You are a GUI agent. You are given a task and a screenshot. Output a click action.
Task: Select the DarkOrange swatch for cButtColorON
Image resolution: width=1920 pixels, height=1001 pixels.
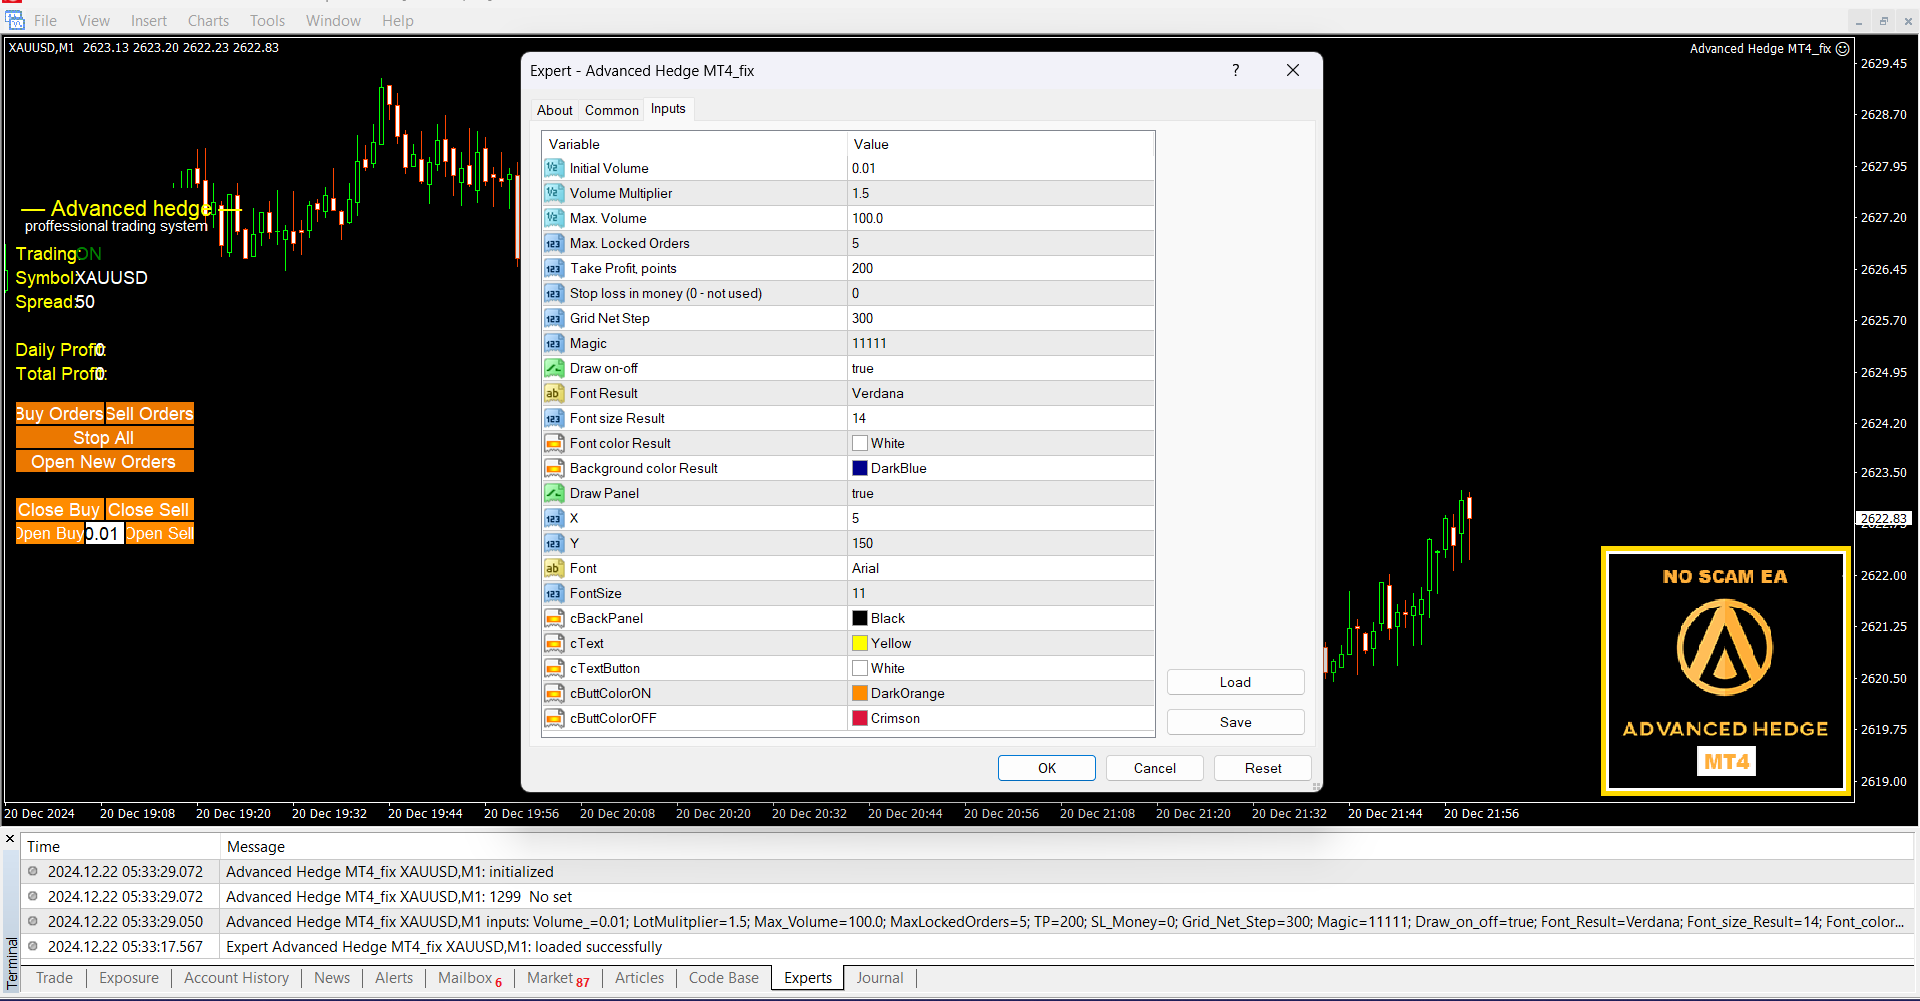point(860,693)
